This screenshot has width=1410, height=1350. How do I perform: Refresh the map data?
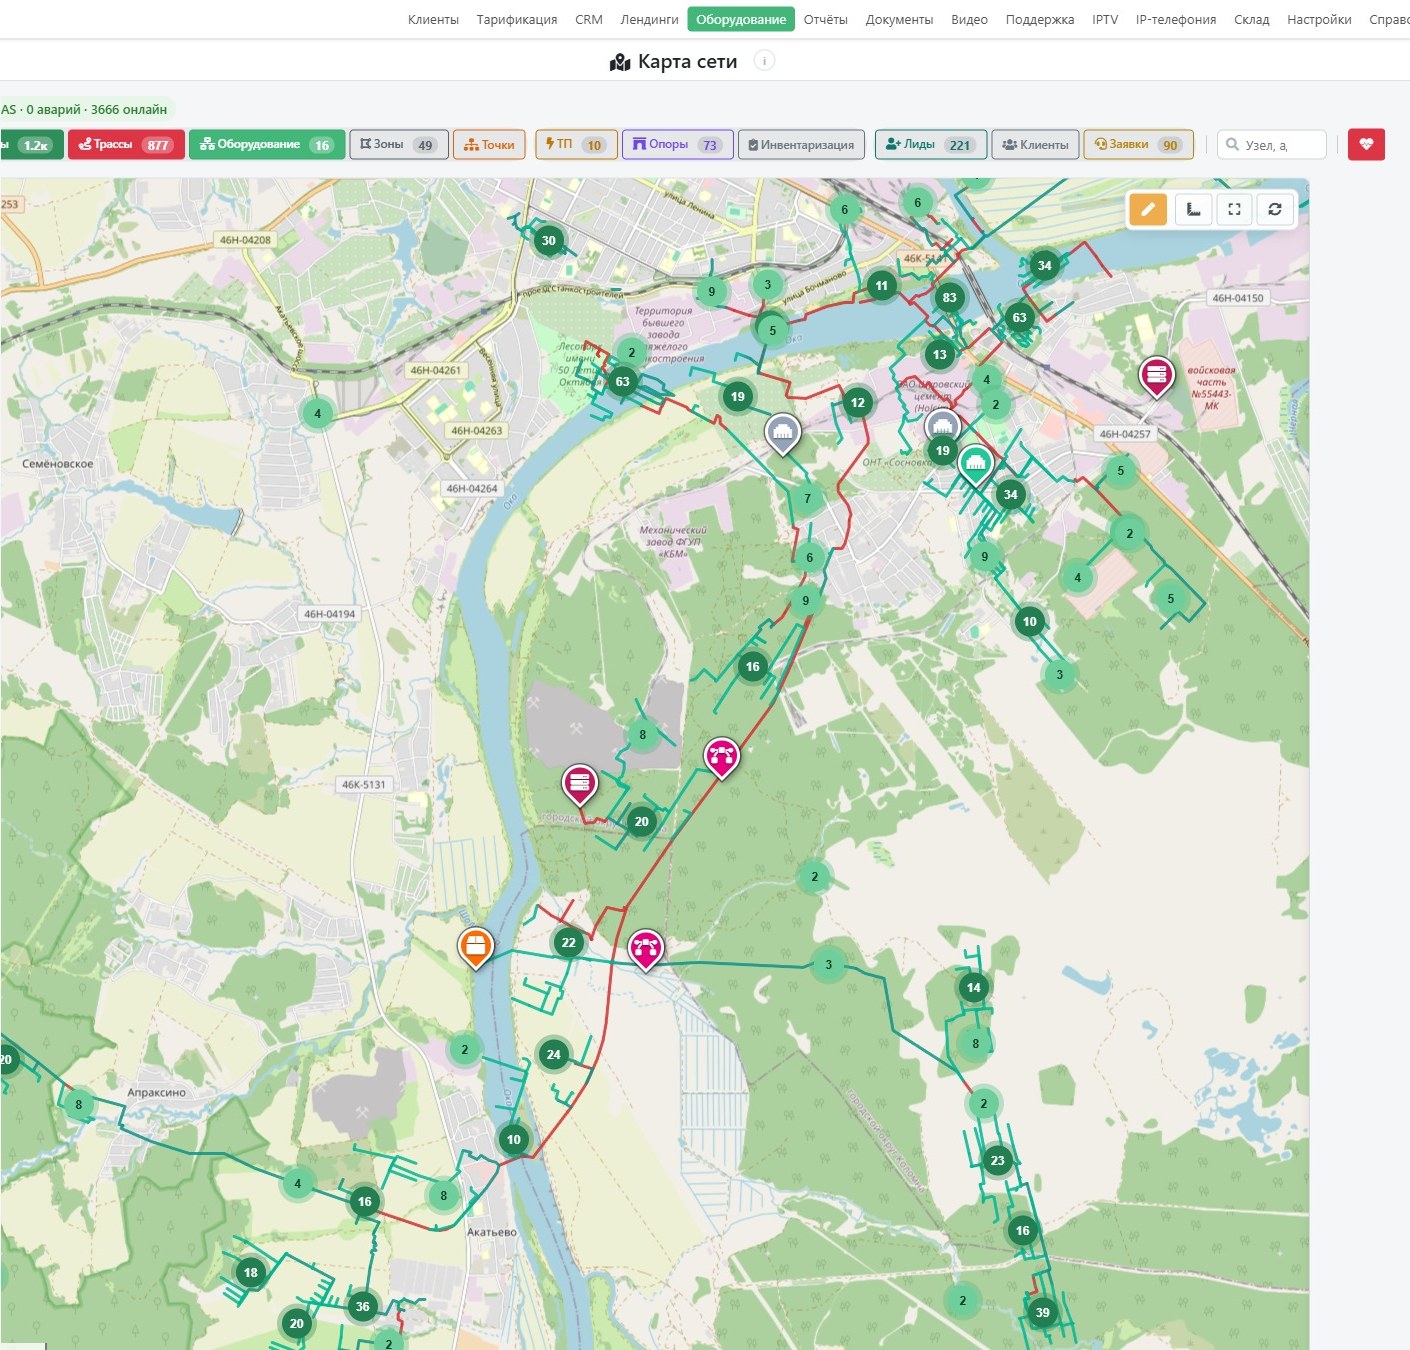coord(1275,209)
